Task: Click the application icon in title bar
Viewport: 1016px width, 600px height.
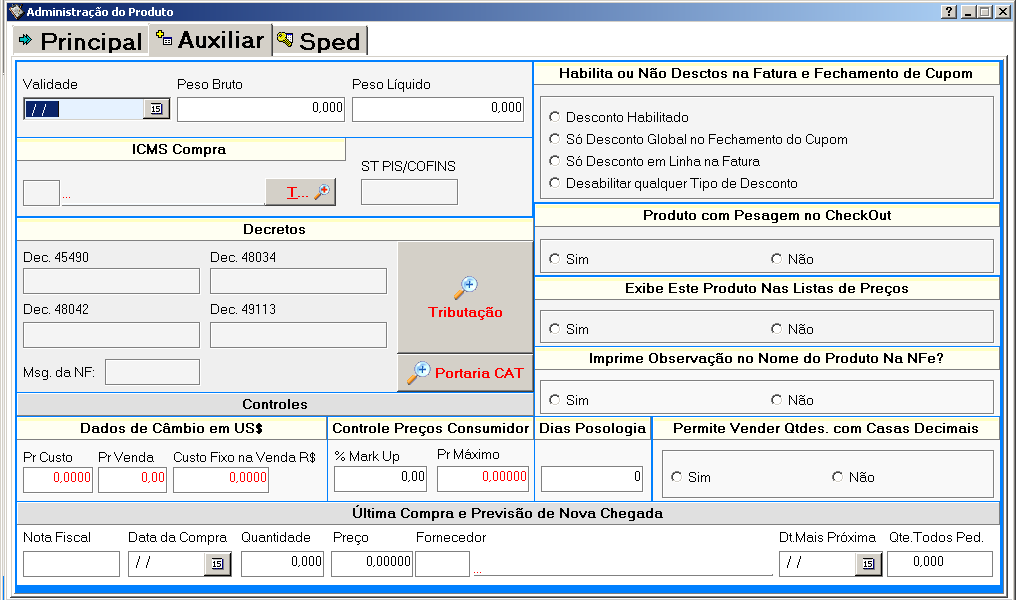Action: (14, 12)
